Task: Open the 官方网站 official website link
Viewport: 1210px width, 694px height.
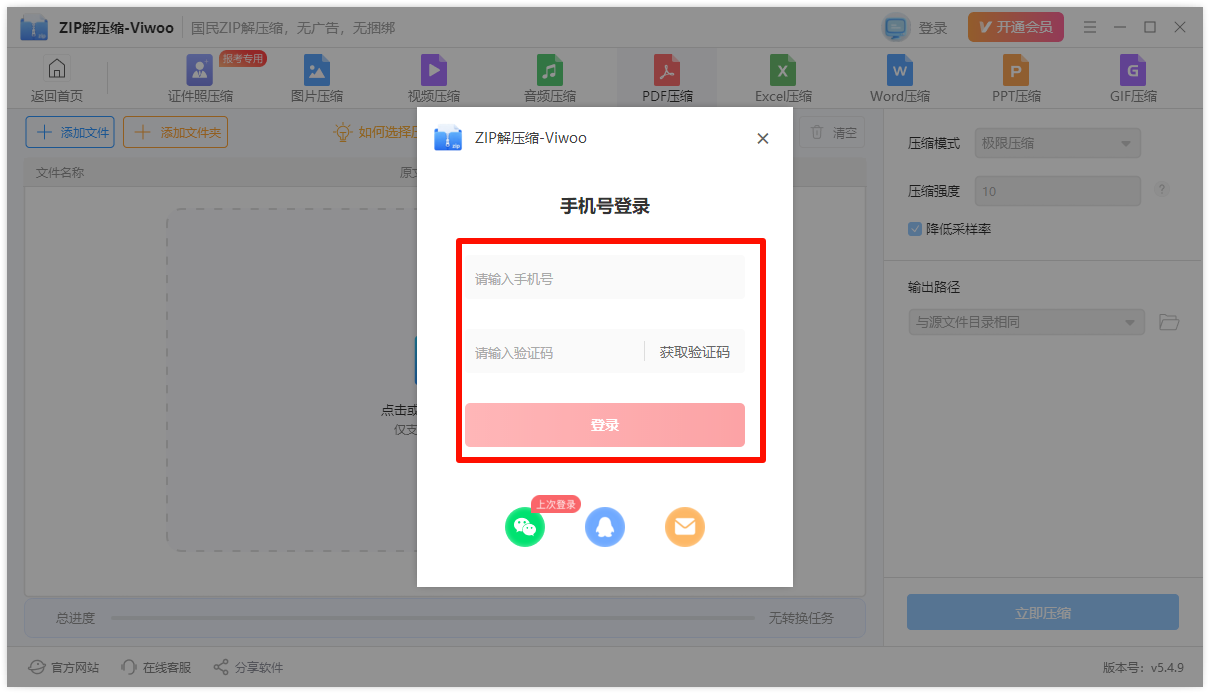Action: pyautogui.click(x=64, y=667)
